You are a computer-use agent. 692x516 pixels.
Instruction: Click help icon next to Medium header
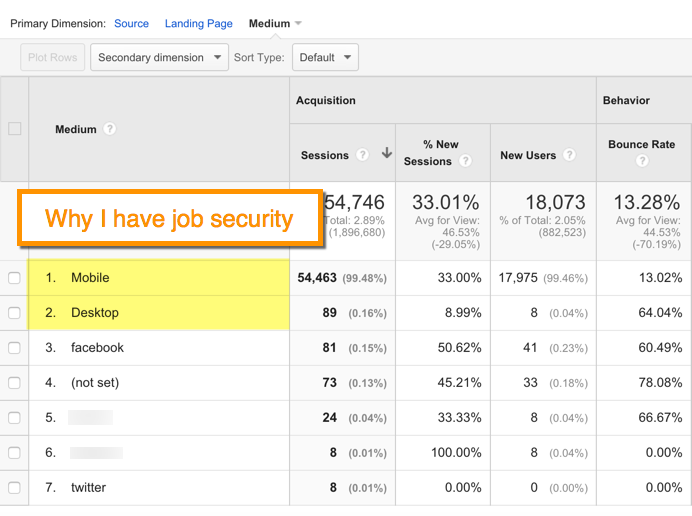click(x=110, y=129)
